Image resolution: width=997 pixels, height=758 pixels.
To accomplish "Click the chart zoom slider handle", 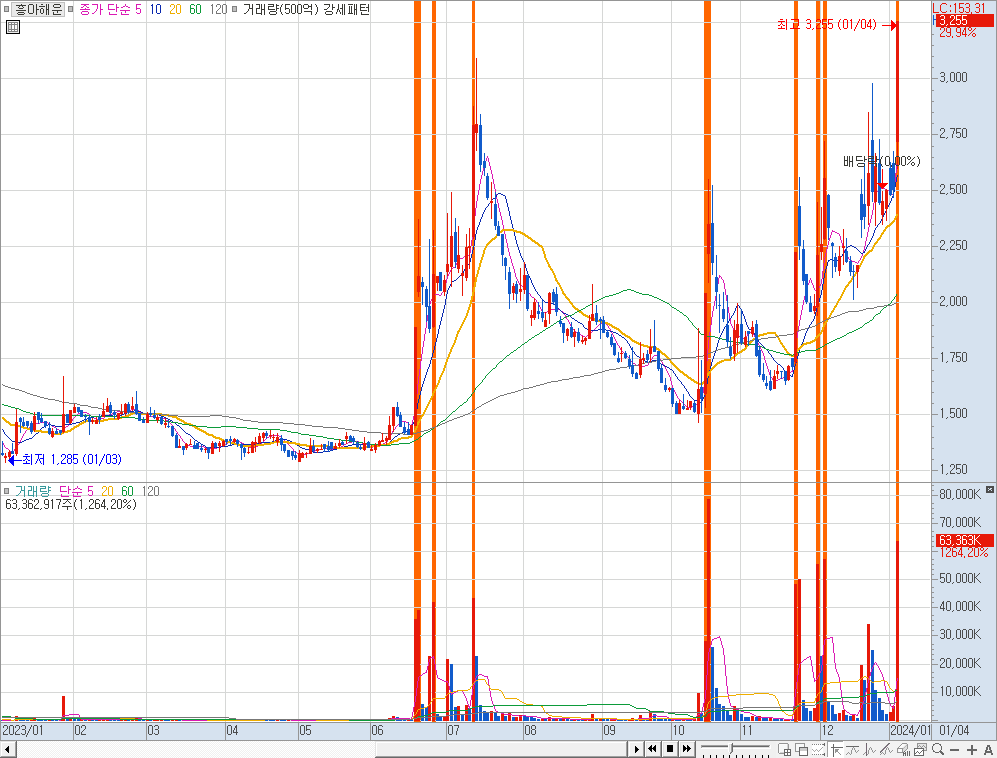I will [731, 748].
